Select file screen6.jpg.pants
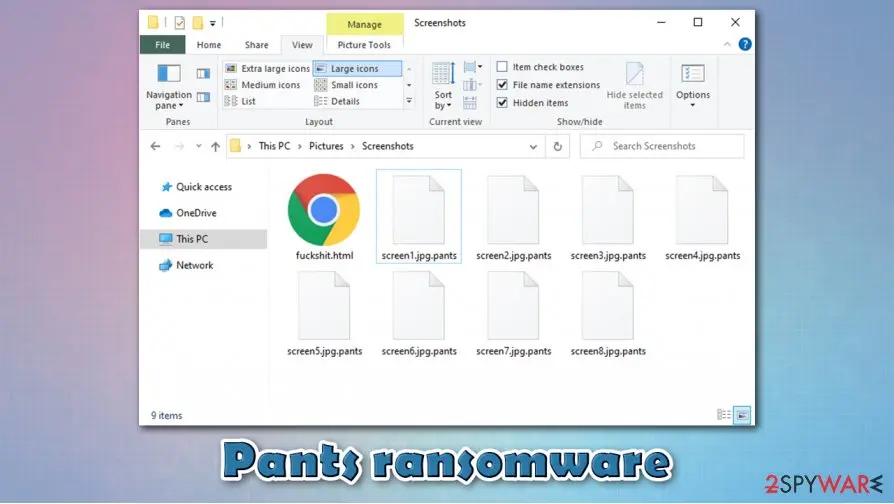Image resolution: width=894 pixels, height=504 pixels. (419, 314)
